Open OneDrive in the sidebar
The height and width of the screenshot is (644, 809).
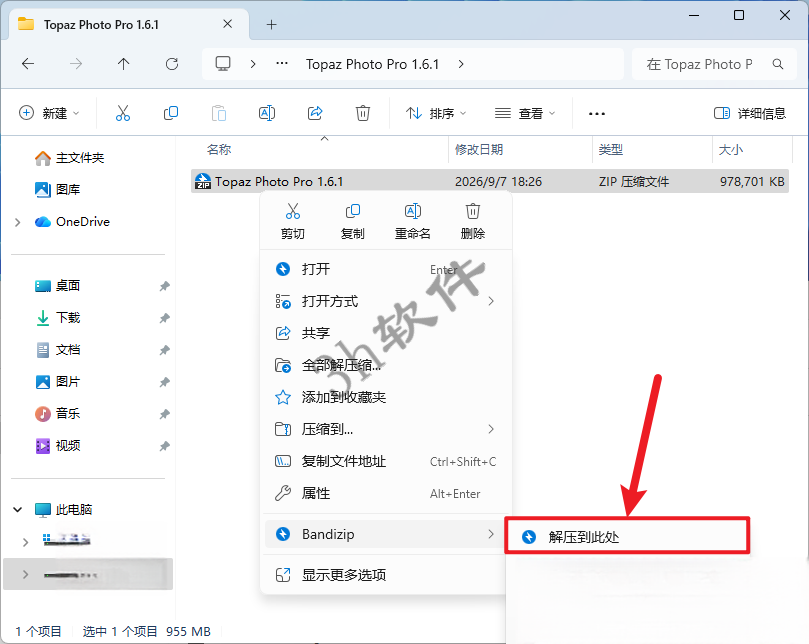click(72, 221)
